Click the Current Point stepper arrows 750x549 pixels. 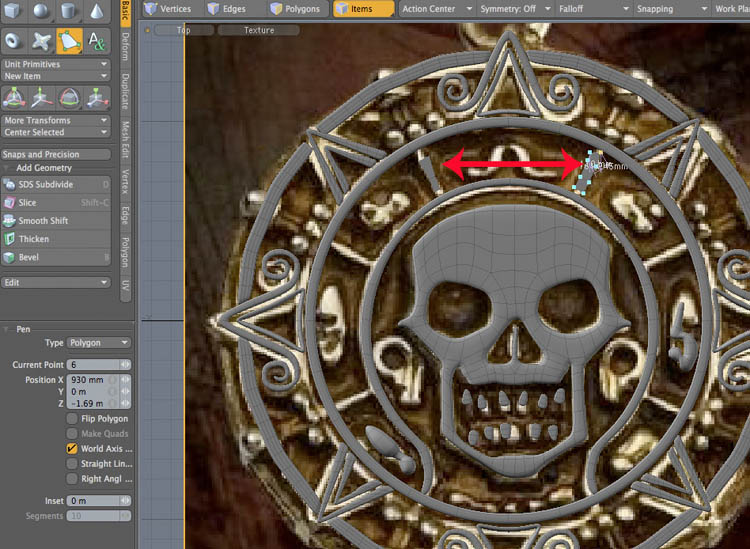coord(125,365)
